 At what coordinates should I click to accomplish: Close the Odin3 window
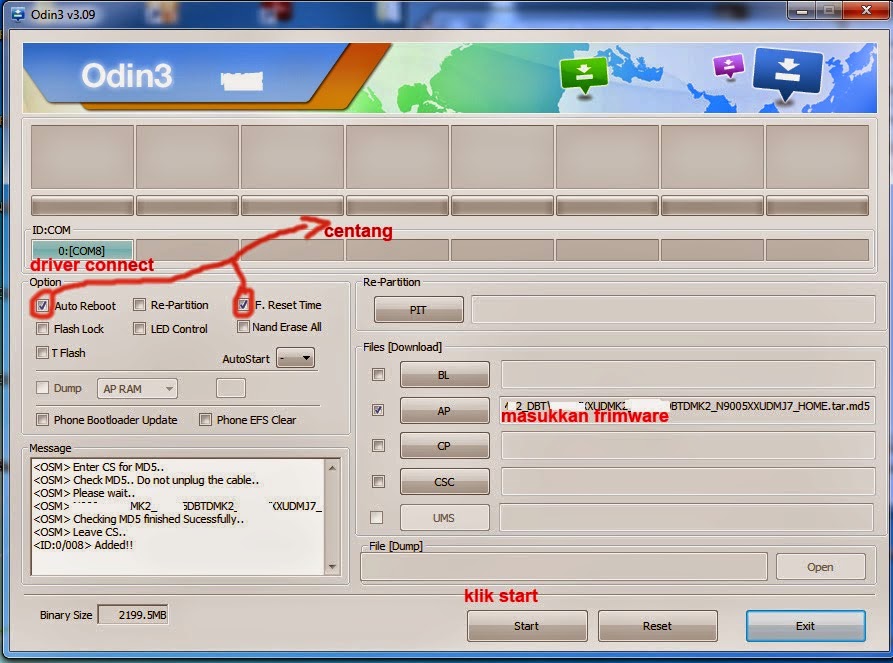[x=866, y=10]
